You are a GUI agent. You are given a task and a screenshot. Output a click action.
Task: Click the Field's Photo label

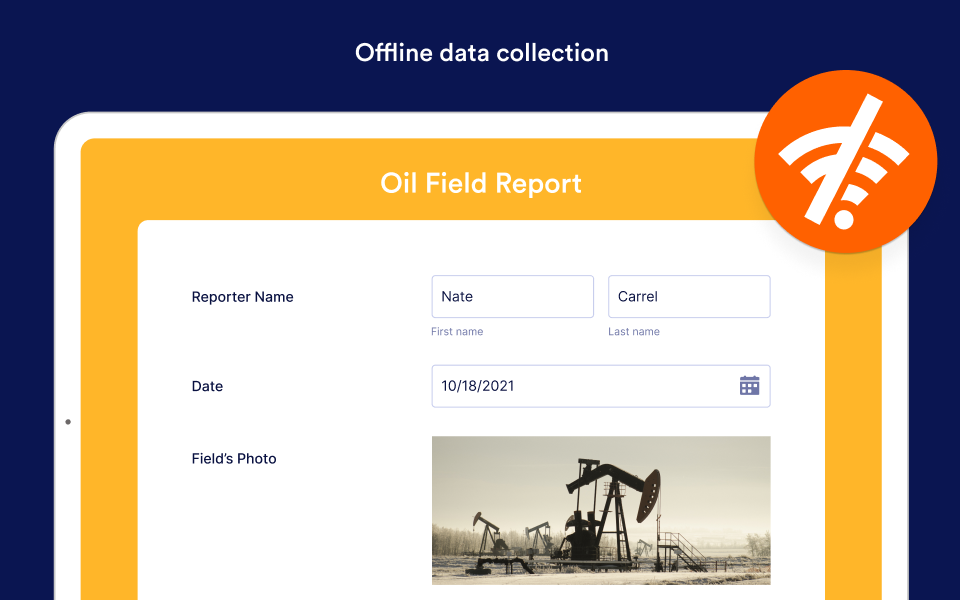[234, 459]
